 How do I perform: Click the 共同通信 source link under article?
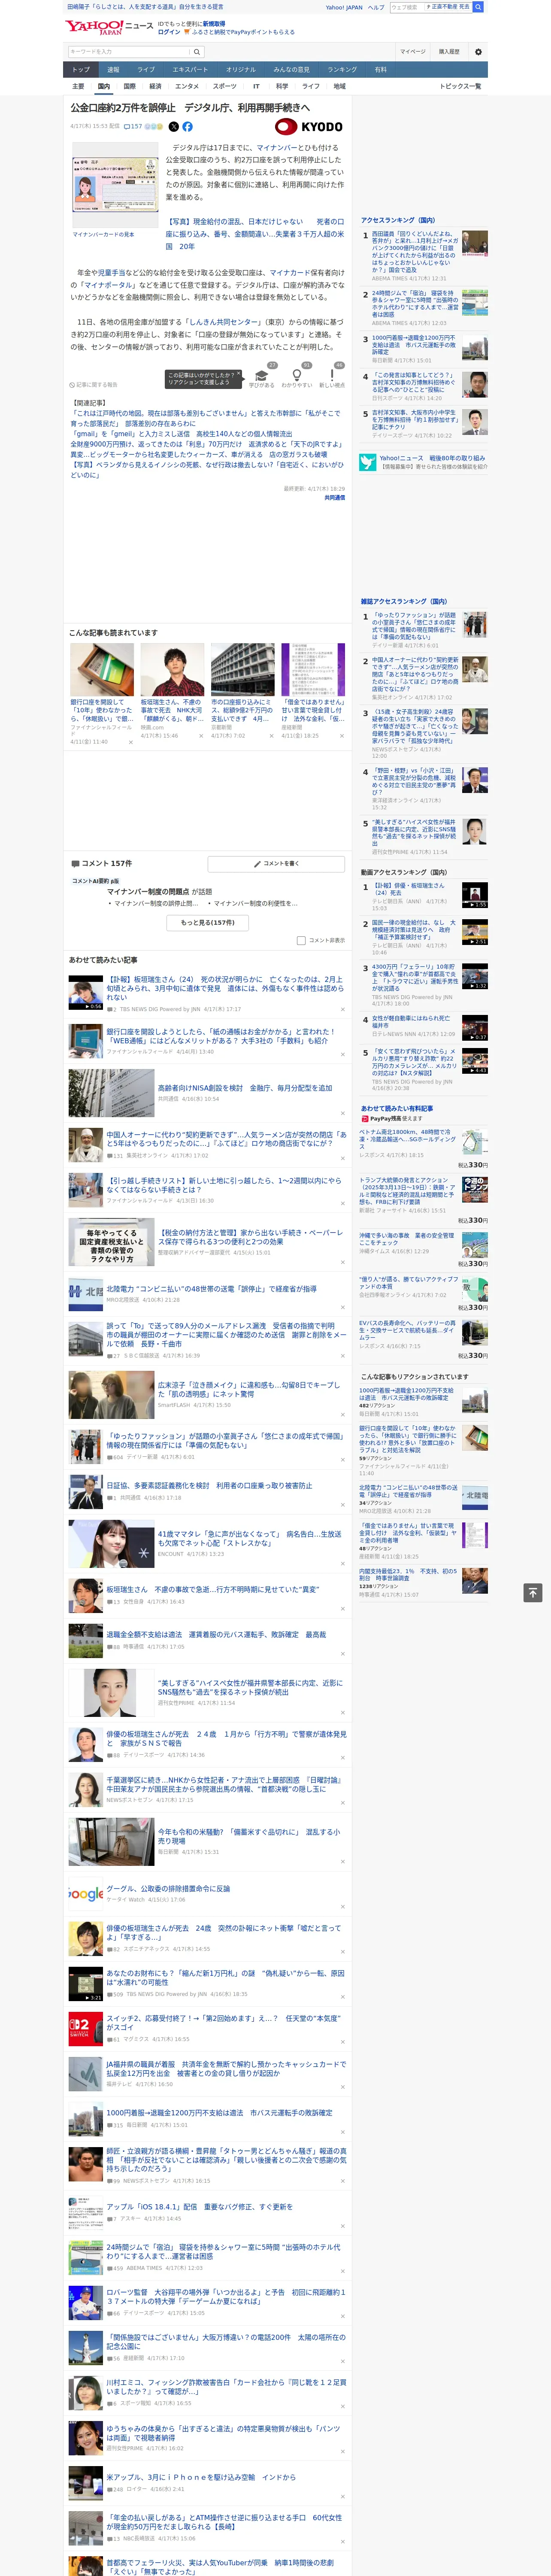(x=335, y=497)
